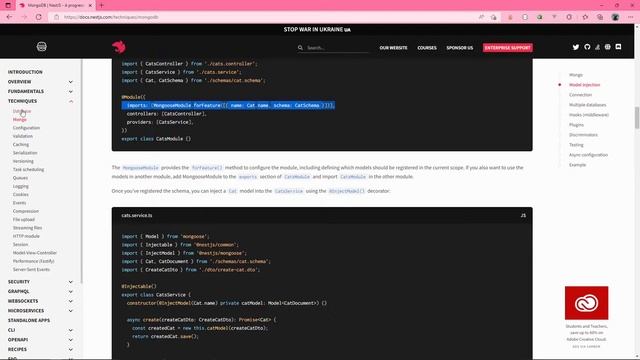Open the NestJS Twitter icon link

click(x=576, y=47)
